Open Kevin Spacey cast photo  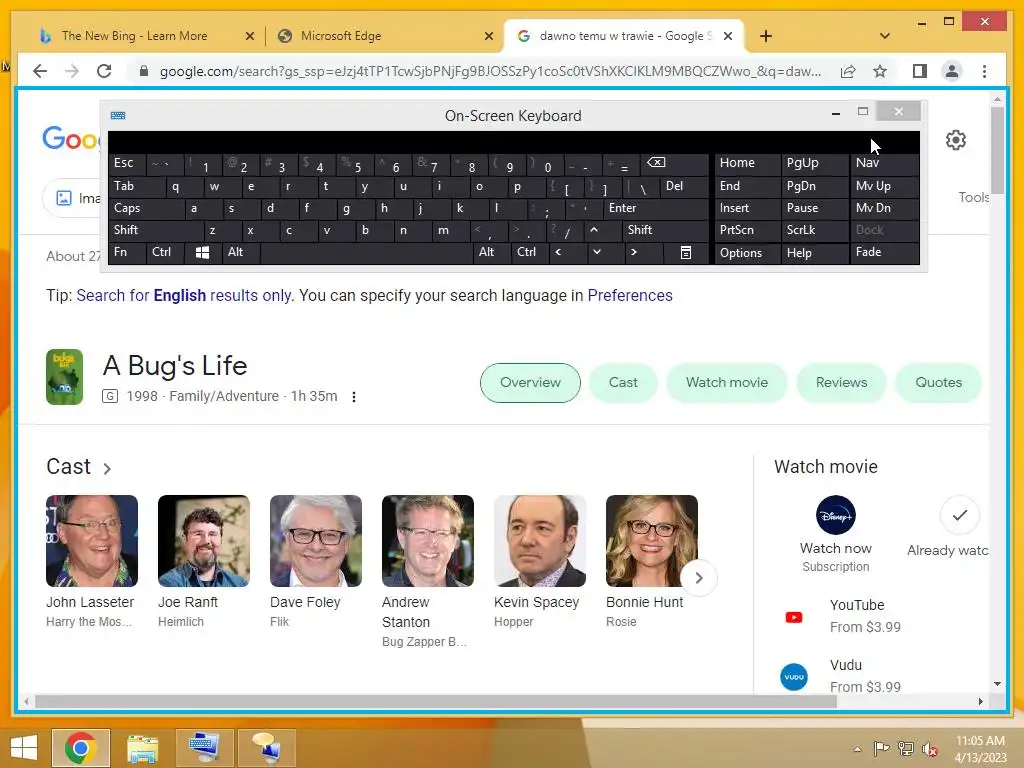pos(540,541)
